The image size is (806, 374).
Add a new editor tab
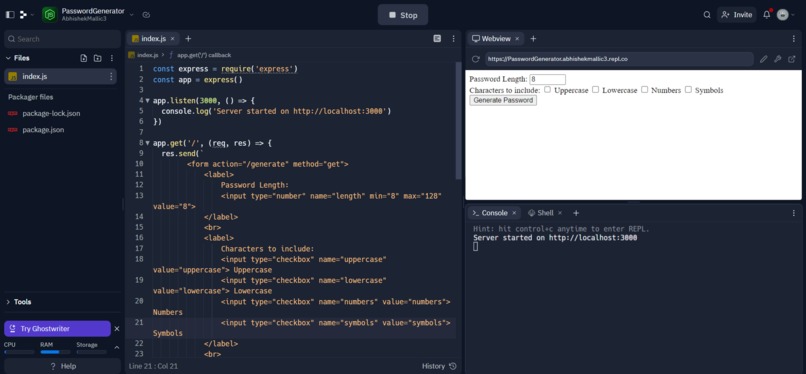tap(188, 39)
